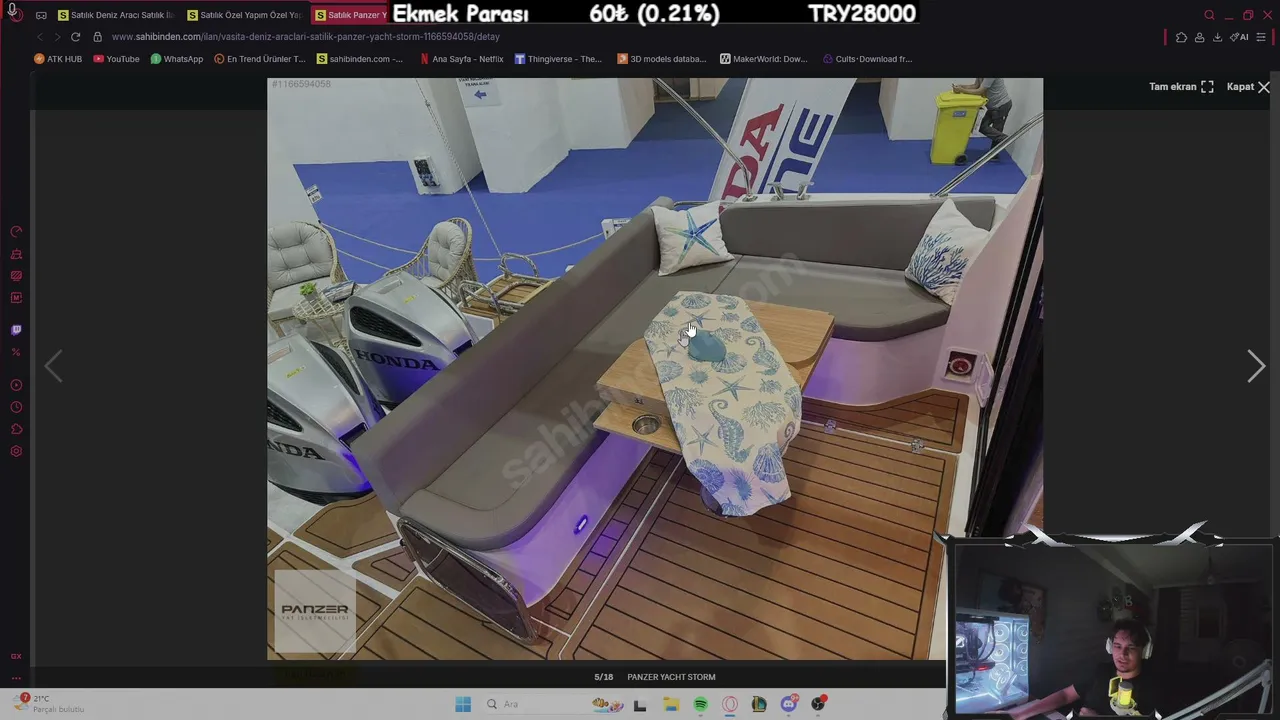Reload the page with the refresh icon
1280x720 pixels.
(x=75, y=37)
